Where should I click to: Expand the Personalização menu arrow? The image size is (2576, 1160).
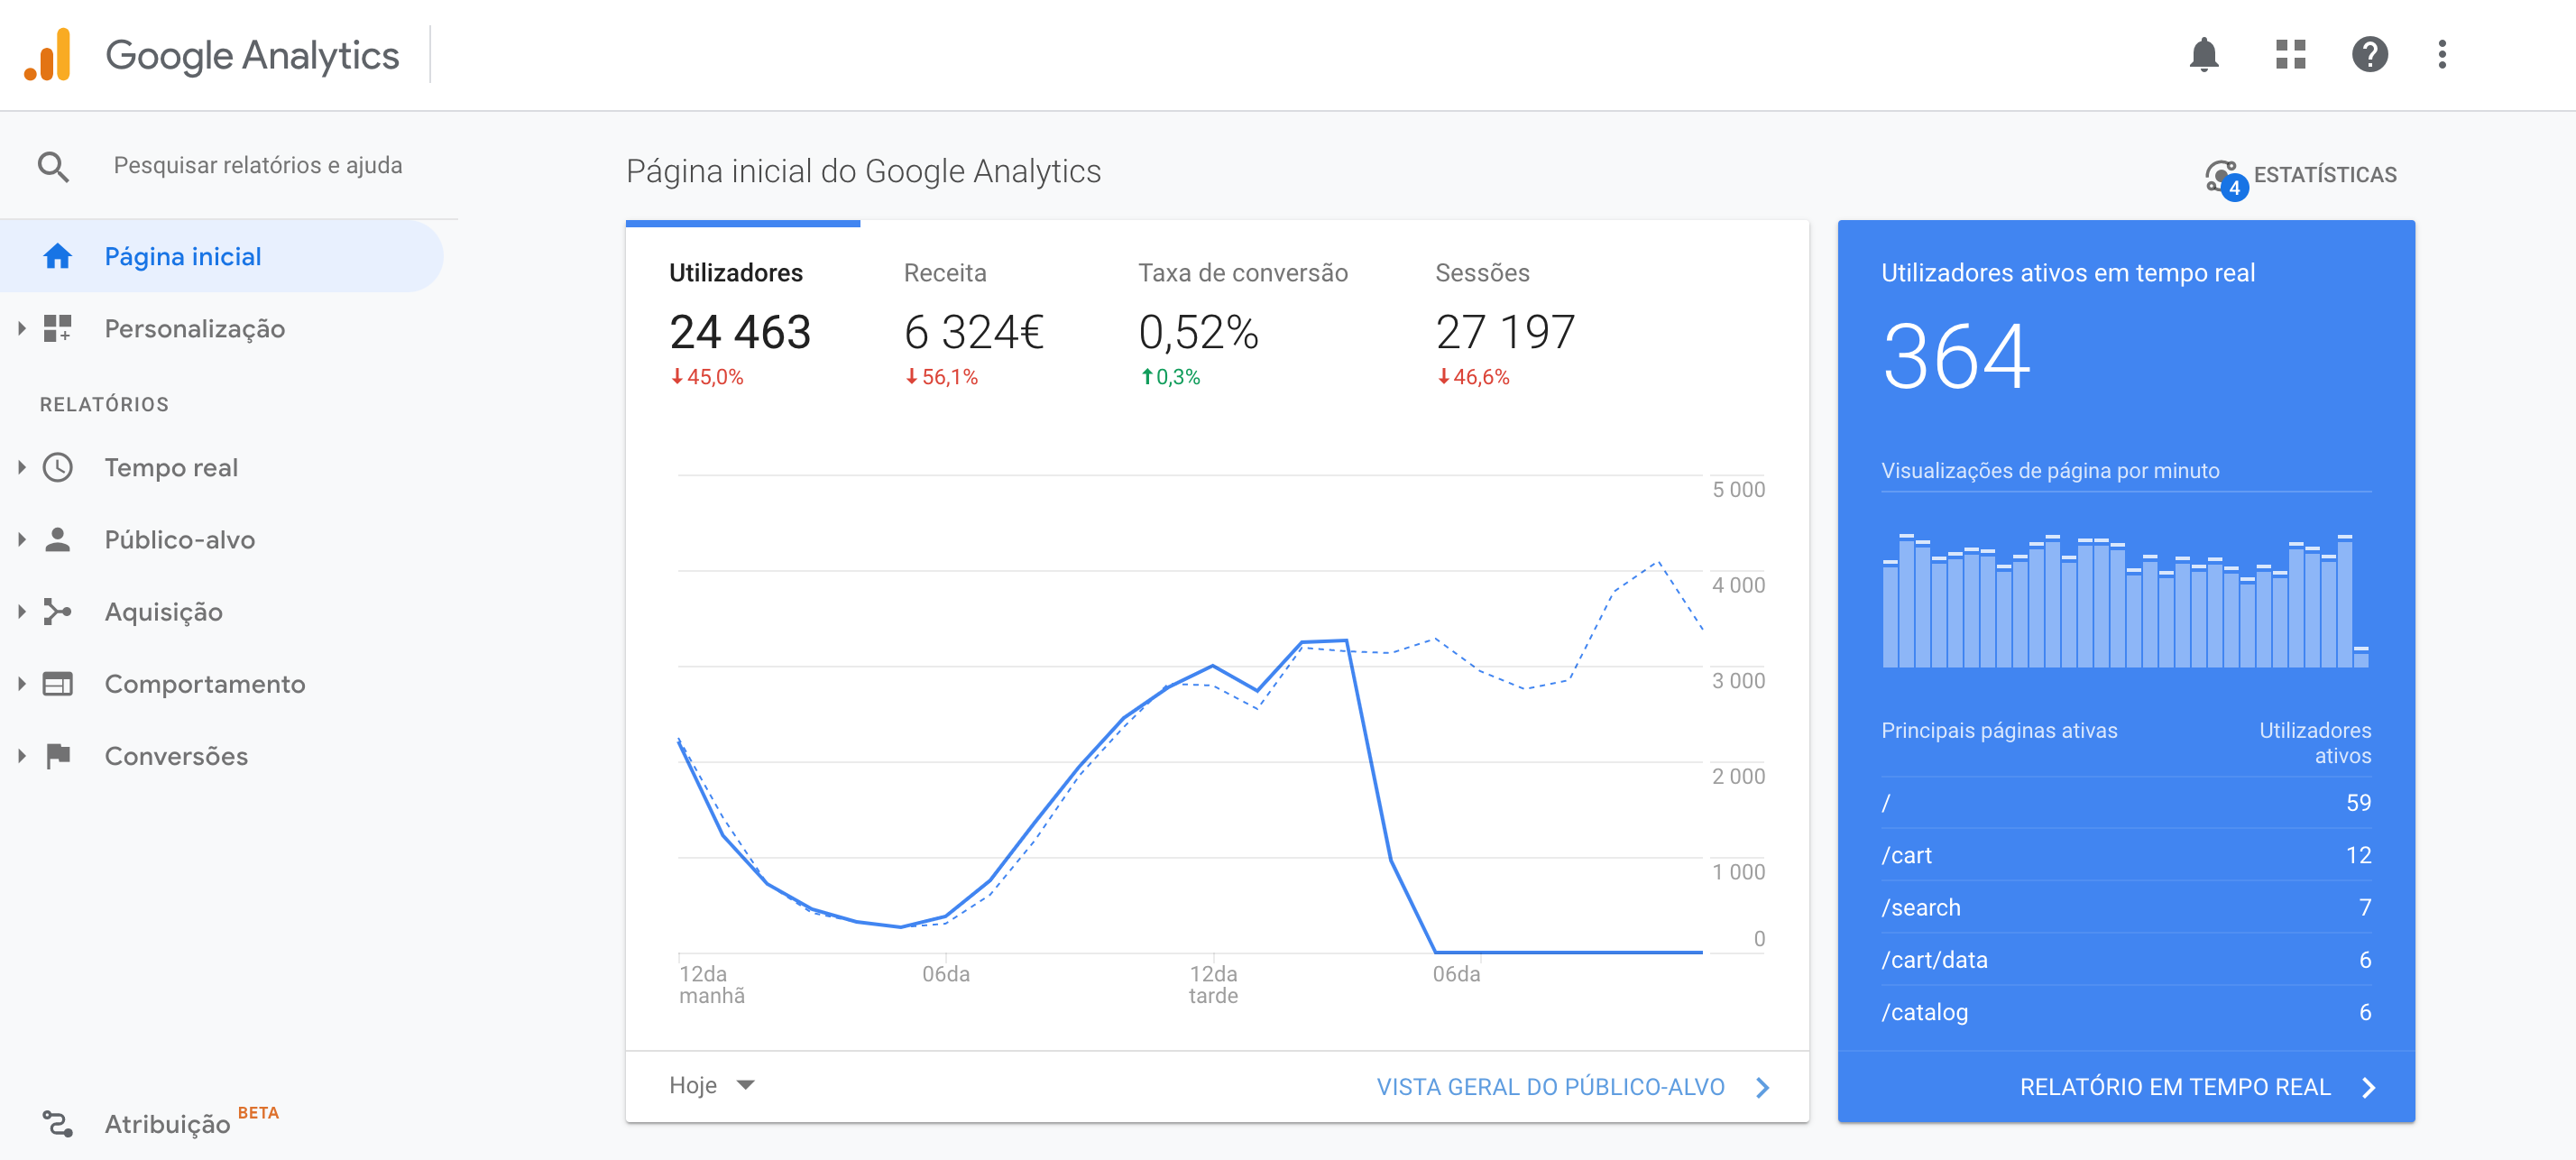22,328
